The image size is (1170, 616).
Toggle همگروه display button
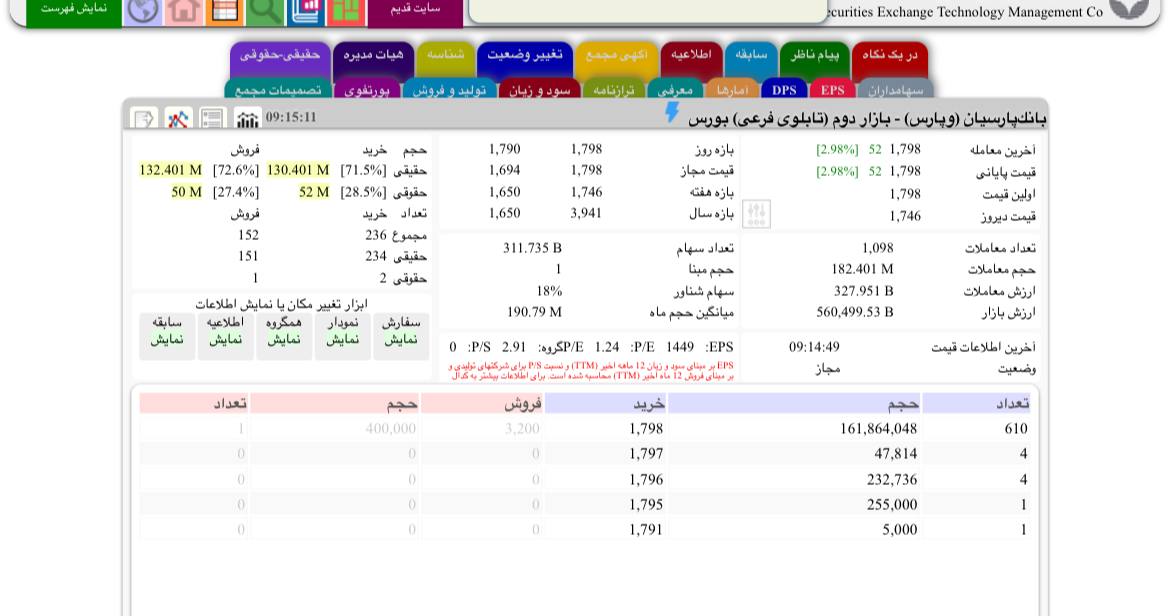284,332
